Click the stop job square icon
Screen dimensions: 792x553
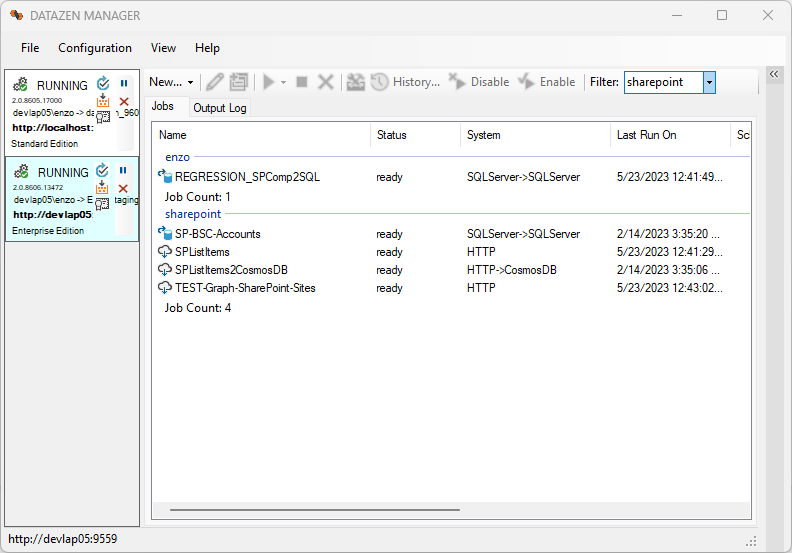coord(302,82)
